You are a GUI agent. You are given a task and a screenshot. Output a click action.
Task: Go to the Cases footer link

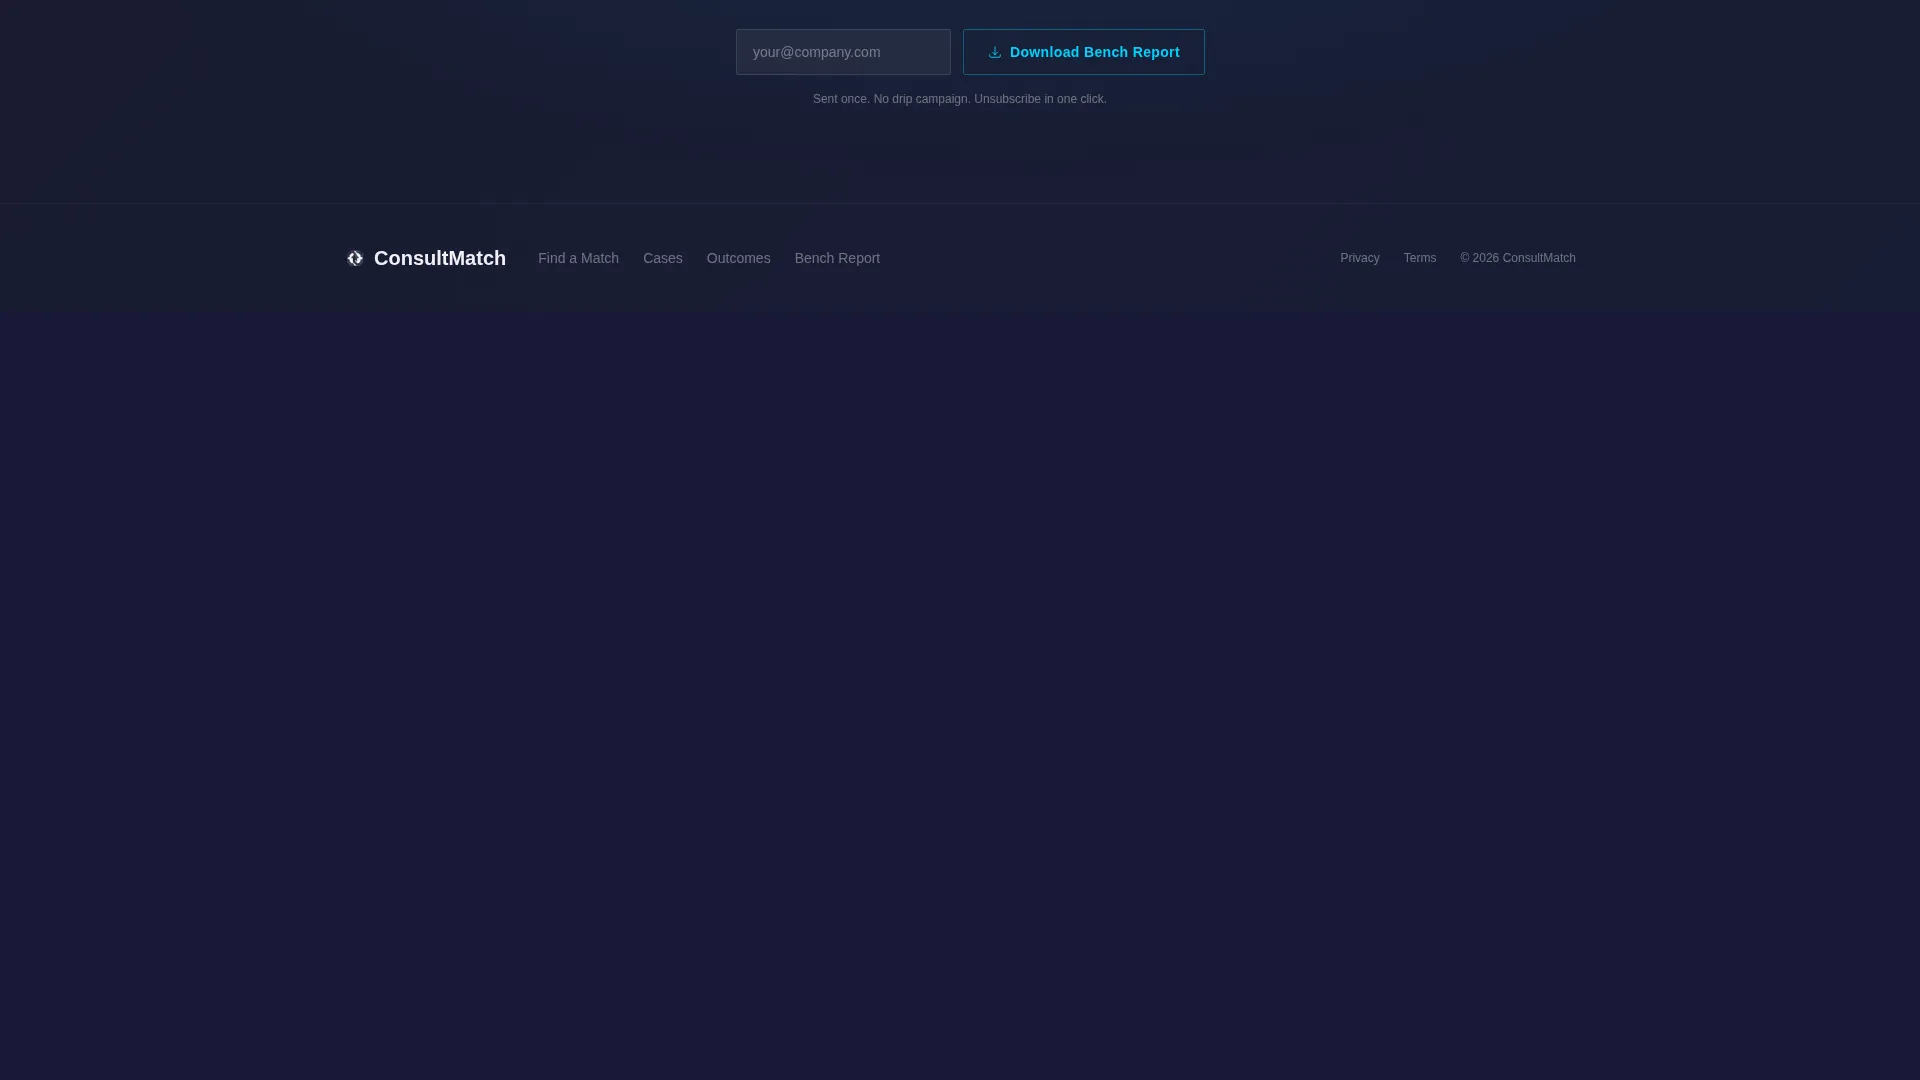tap(663, 258)
